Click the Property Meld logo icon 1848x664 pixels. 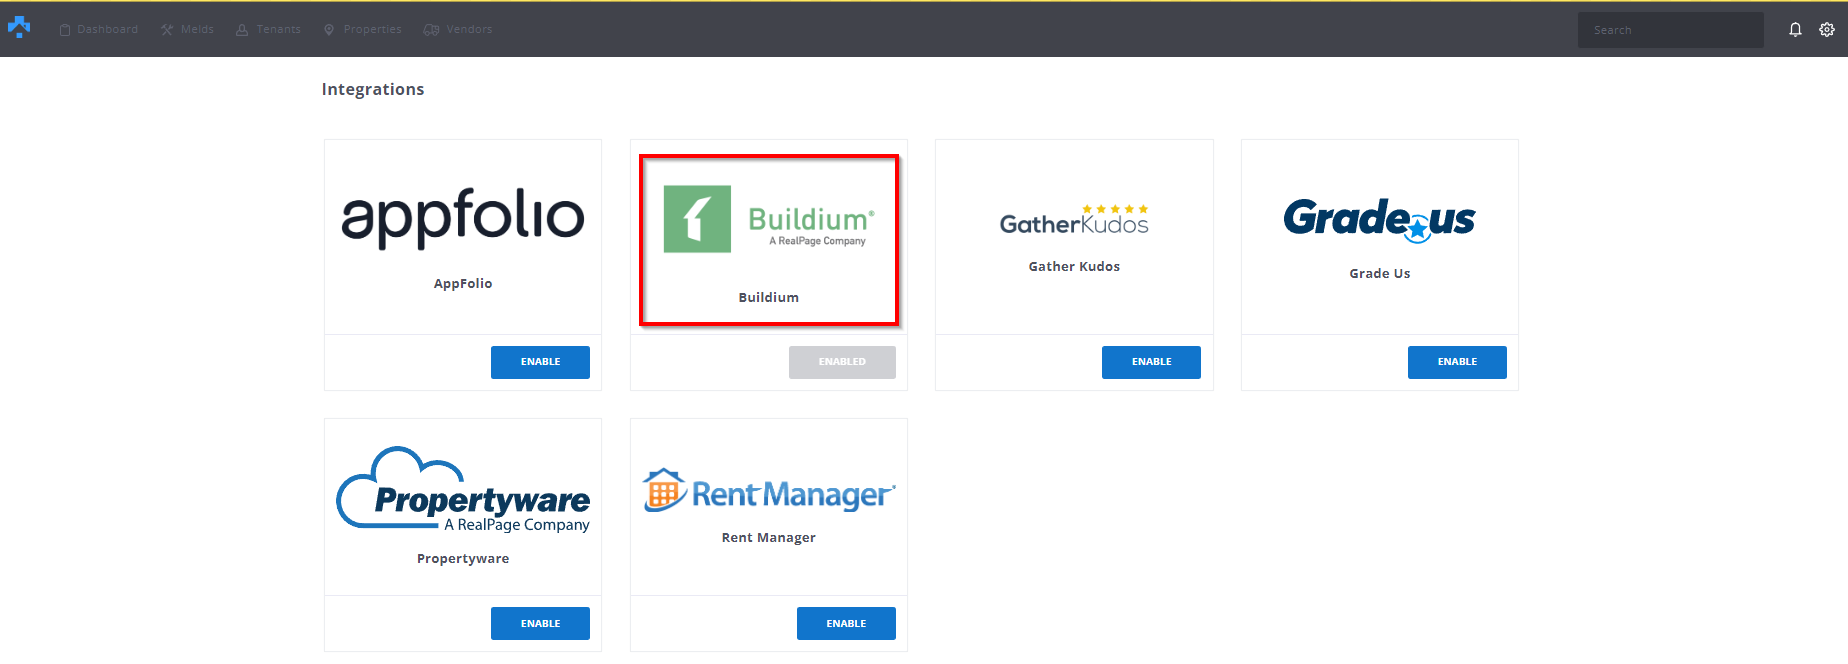coord(19,28)
